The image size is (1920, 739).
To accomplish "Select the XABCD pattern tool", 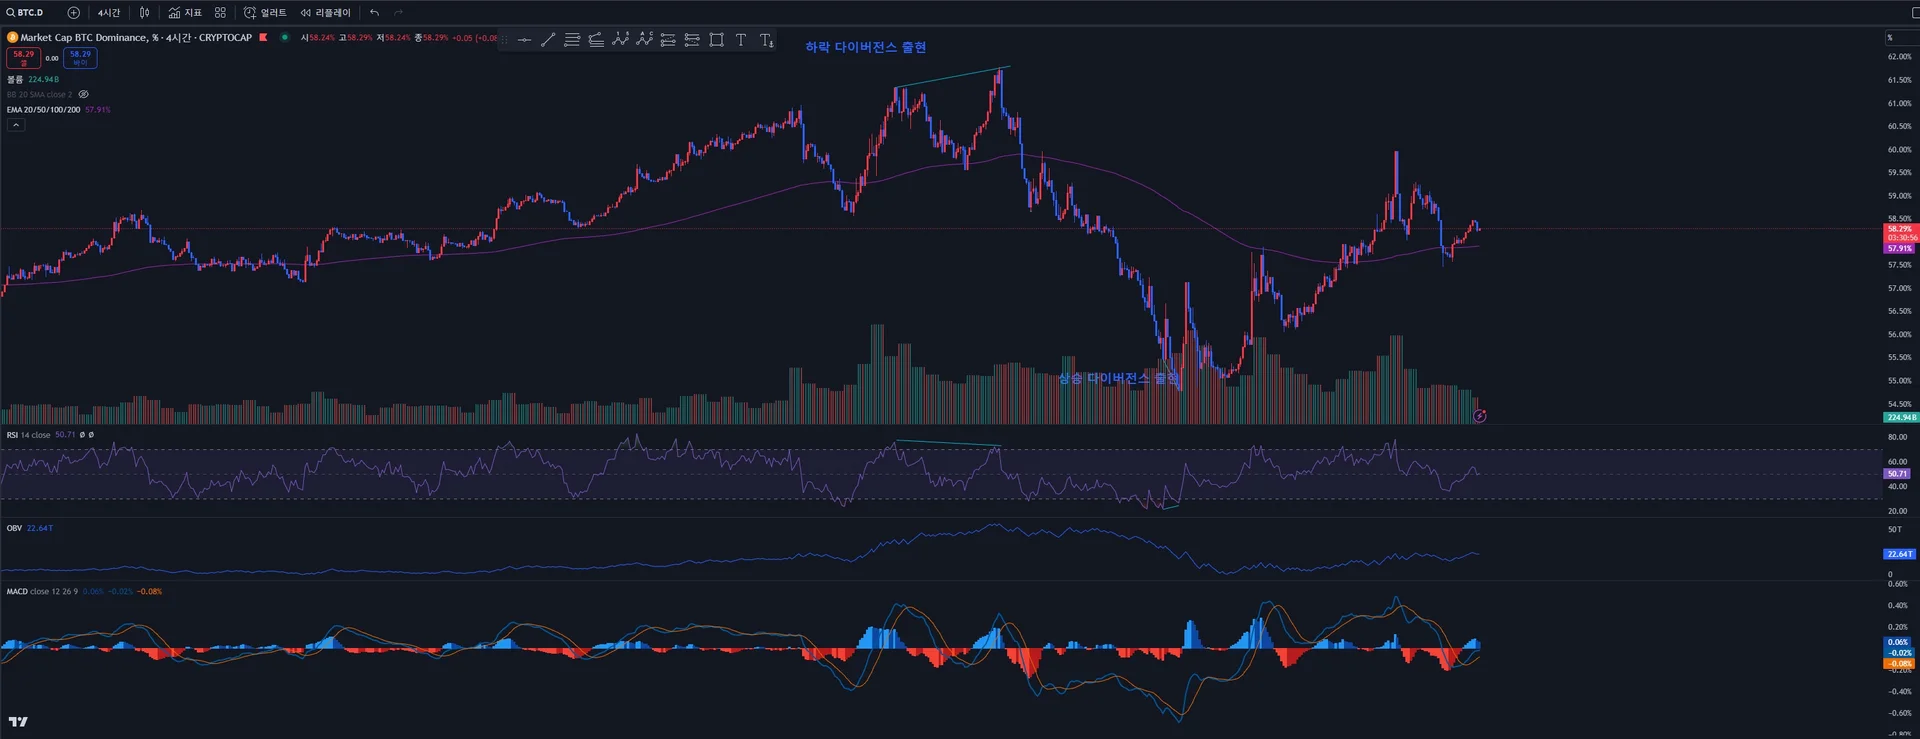I will coord(620,40).
